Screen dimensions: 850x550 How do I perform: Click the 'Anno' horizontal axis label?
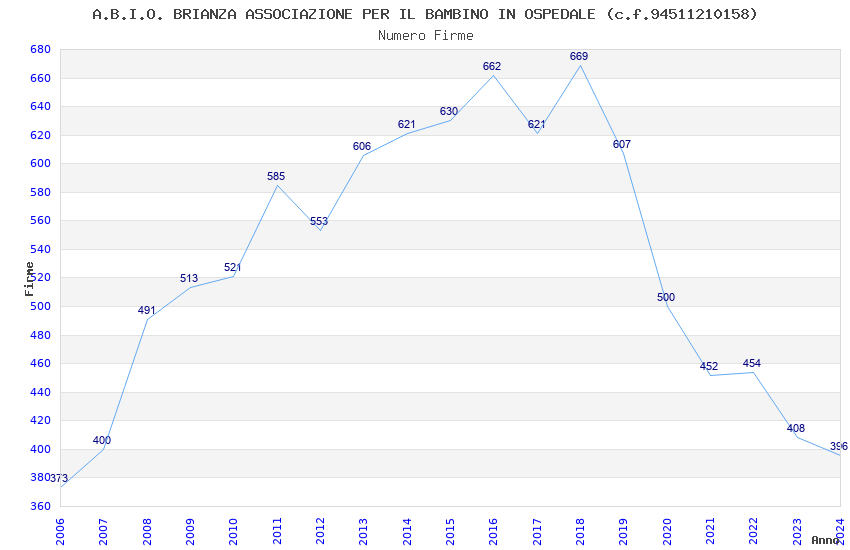pyautogui.click(x=825, y=540)
